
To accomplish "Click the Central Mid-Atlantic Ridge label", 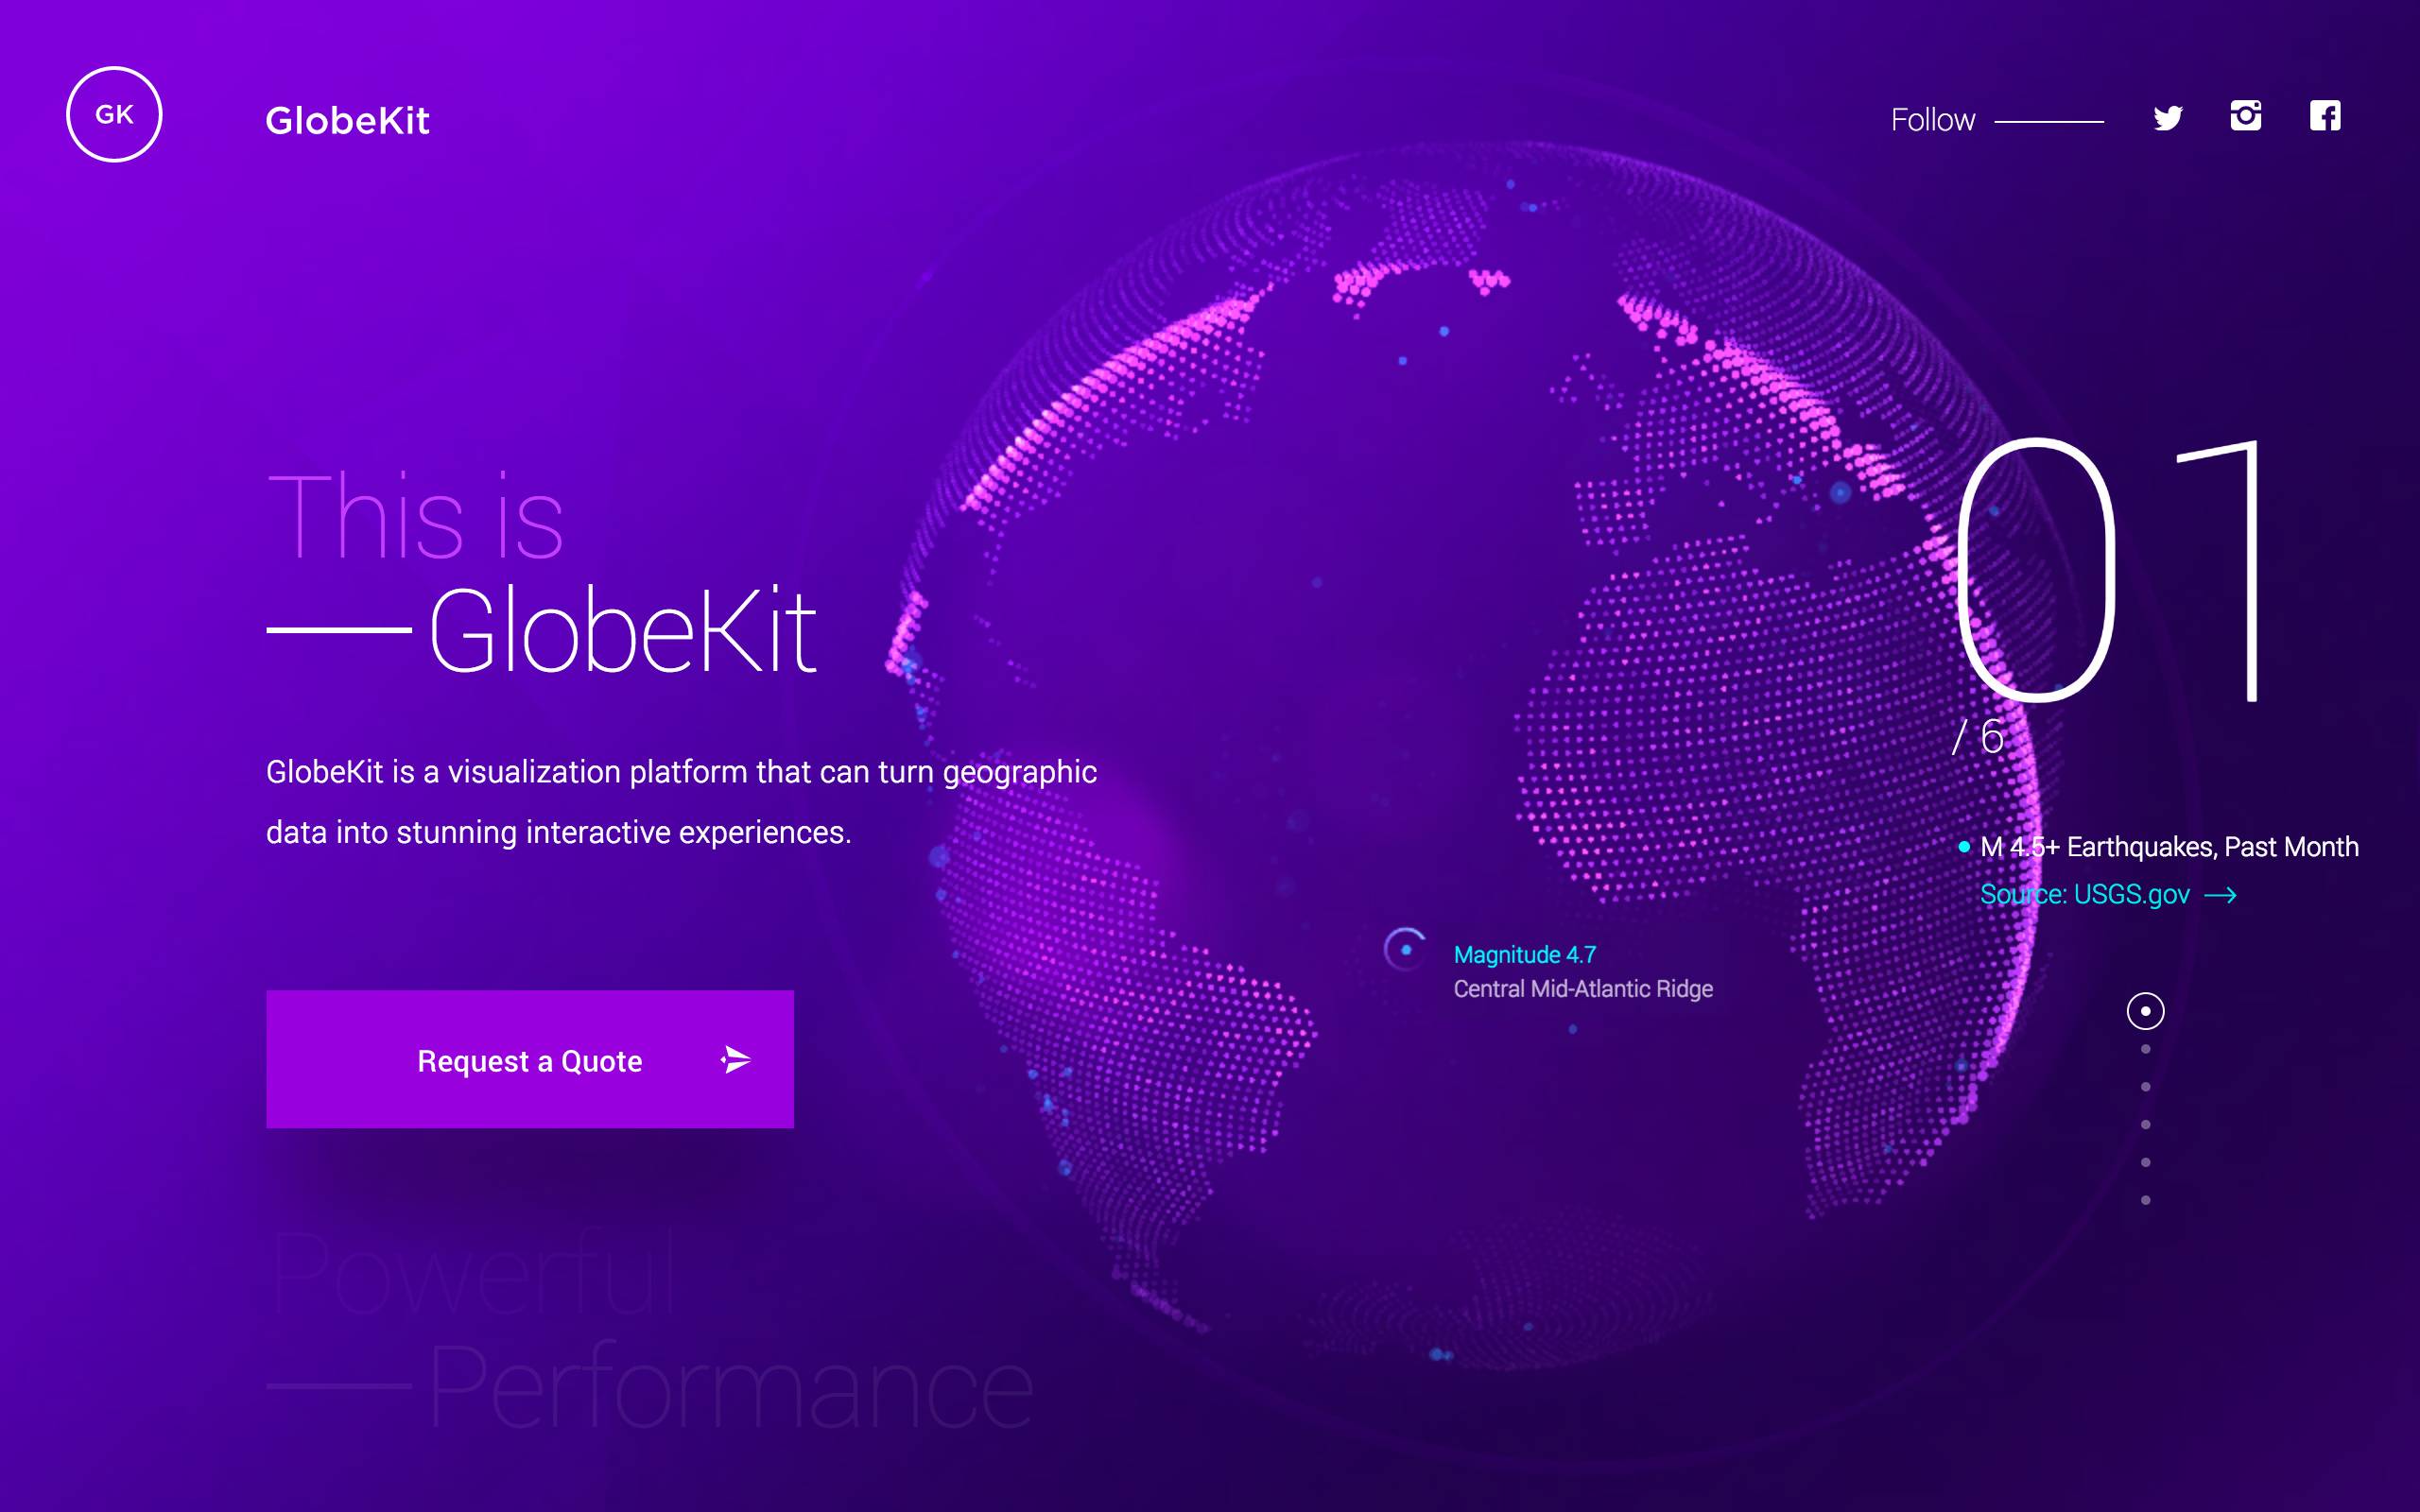I will point(1583,989).
